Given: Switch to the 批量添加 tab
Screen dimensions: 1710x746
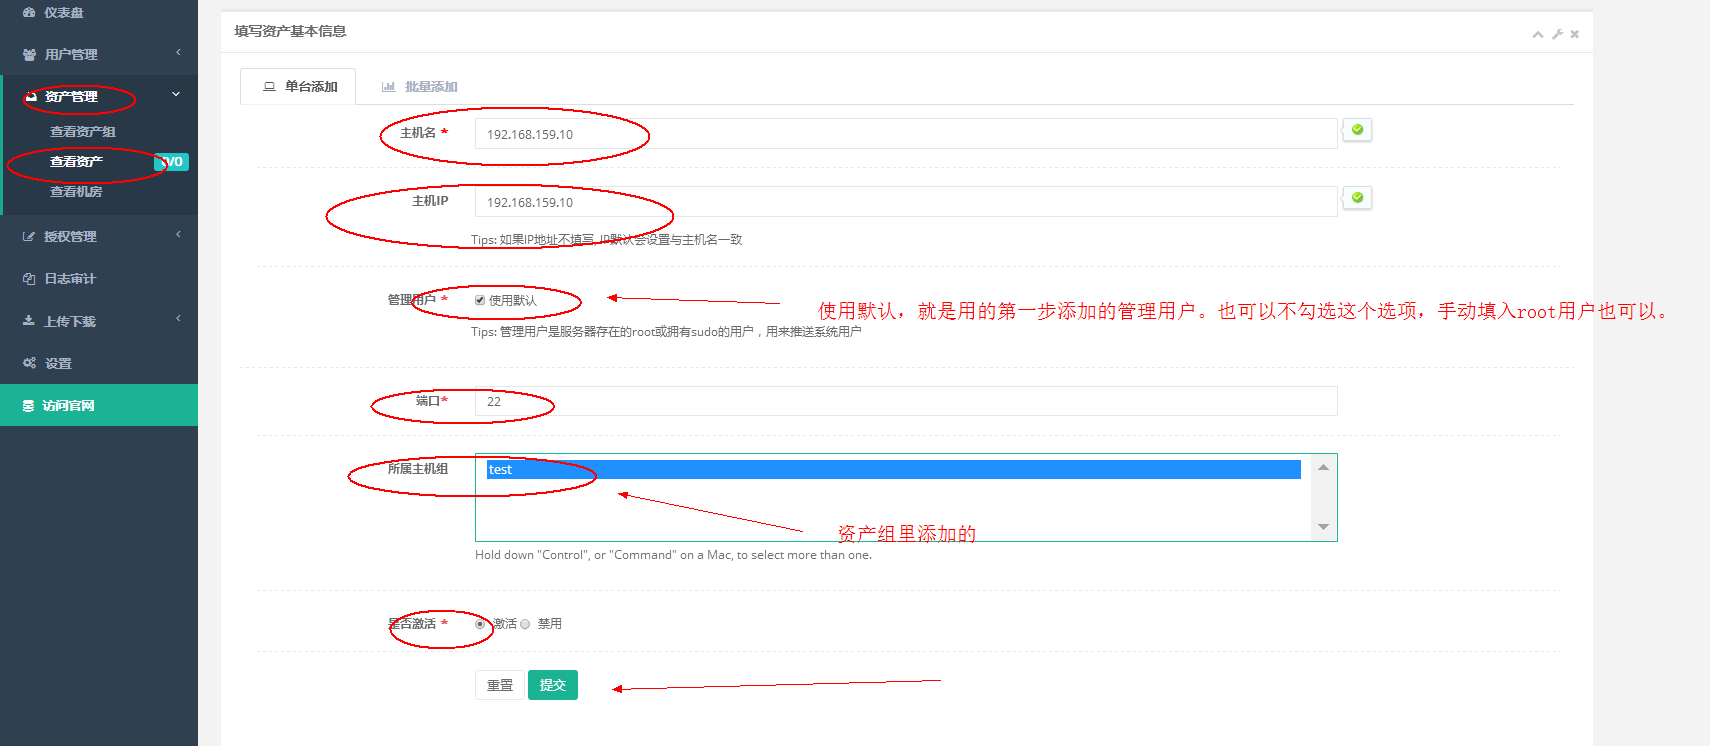Looking at the screenshot, I should [419, 86].
